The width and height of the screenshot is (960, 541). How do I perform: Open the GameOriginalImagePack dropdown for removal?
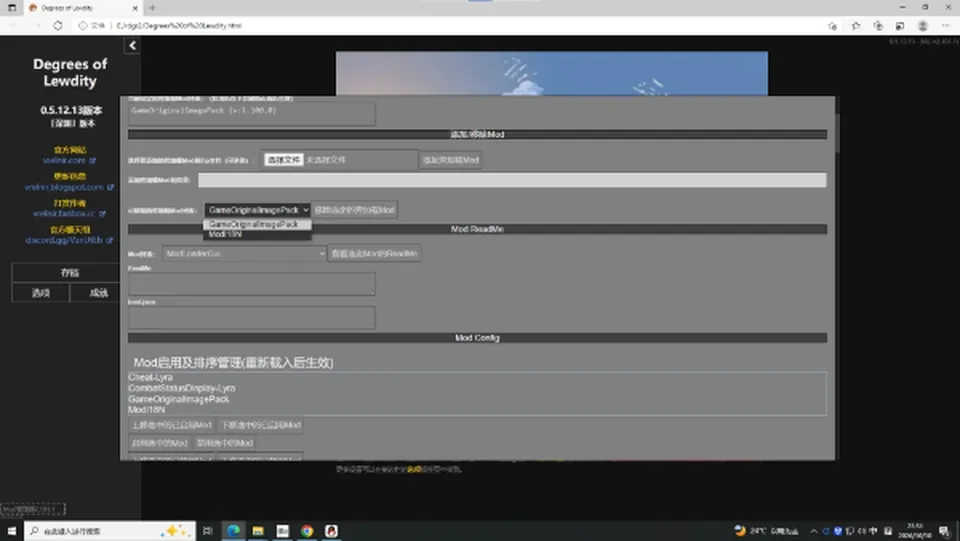(257, 210)
